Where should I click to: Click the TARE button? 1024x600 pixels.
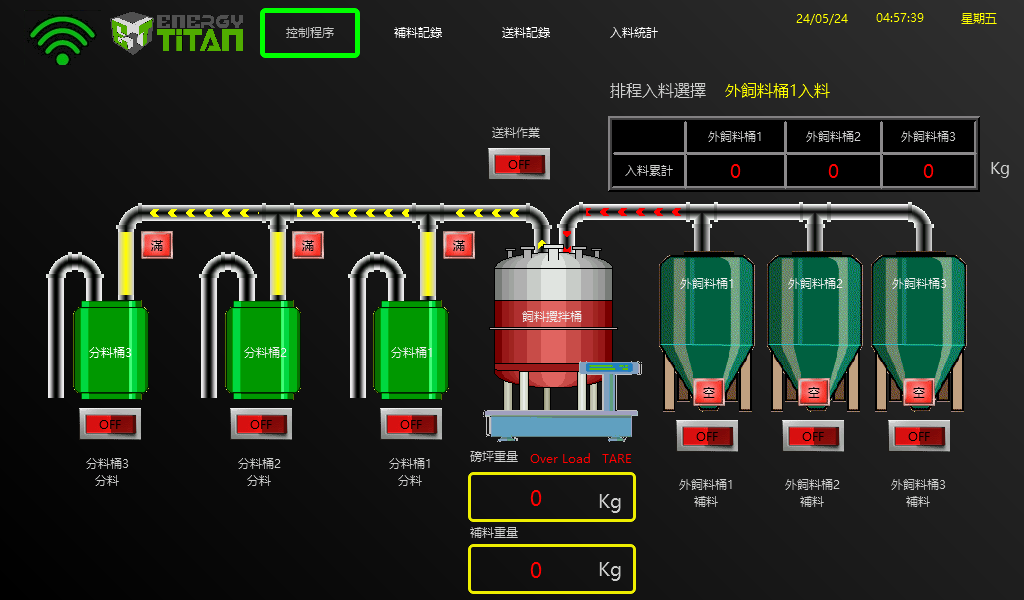coord(617,459)
